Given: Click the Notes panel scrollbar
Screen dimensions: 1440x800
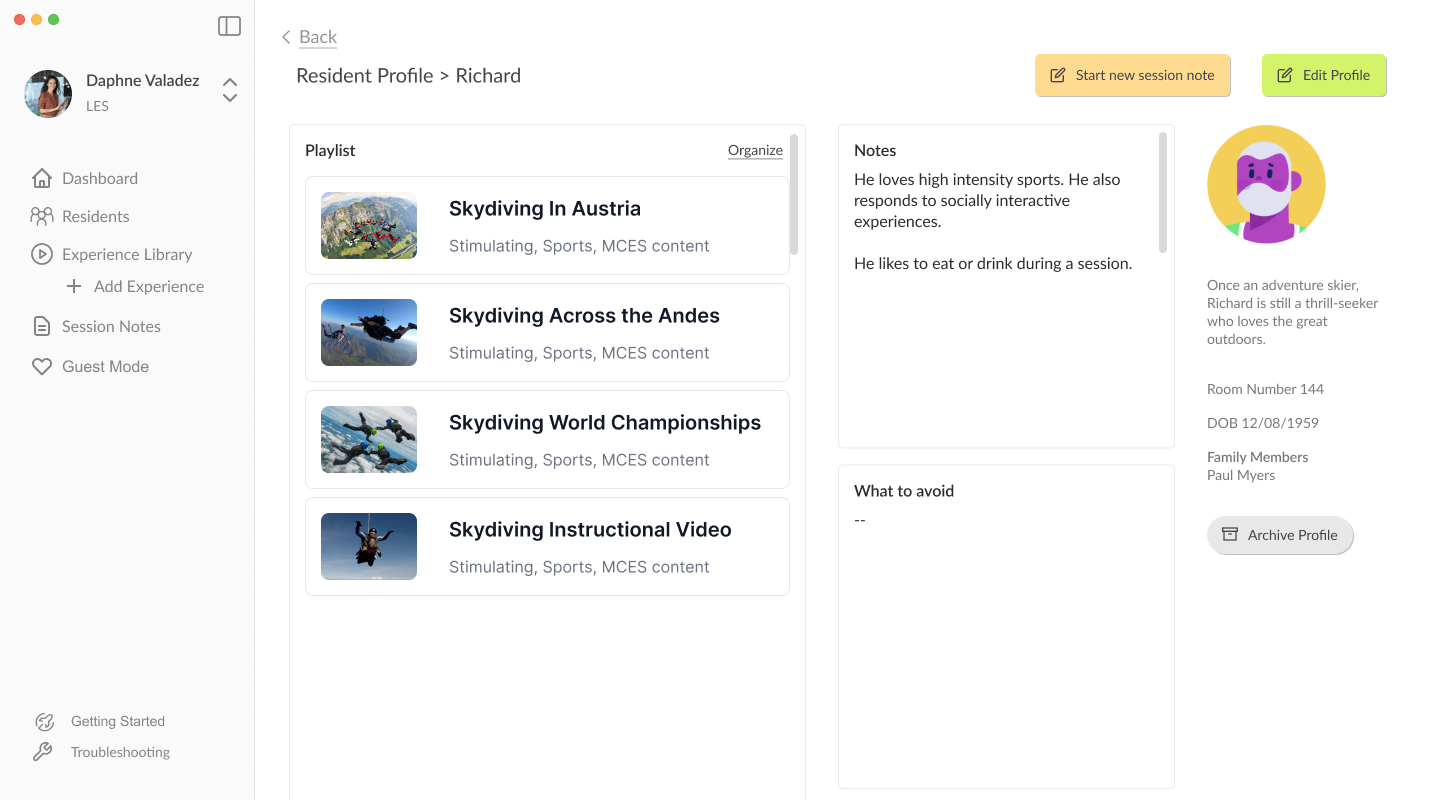Looking at the screenshot, I should pos(1163,192).
